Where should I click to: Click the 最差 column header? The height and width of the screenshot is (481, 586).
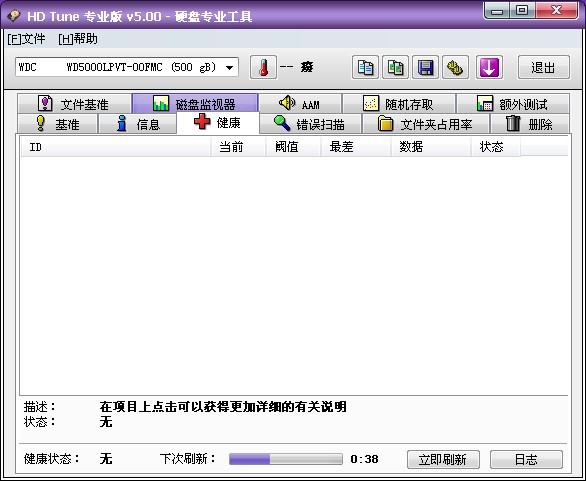(x=355, y=147)
